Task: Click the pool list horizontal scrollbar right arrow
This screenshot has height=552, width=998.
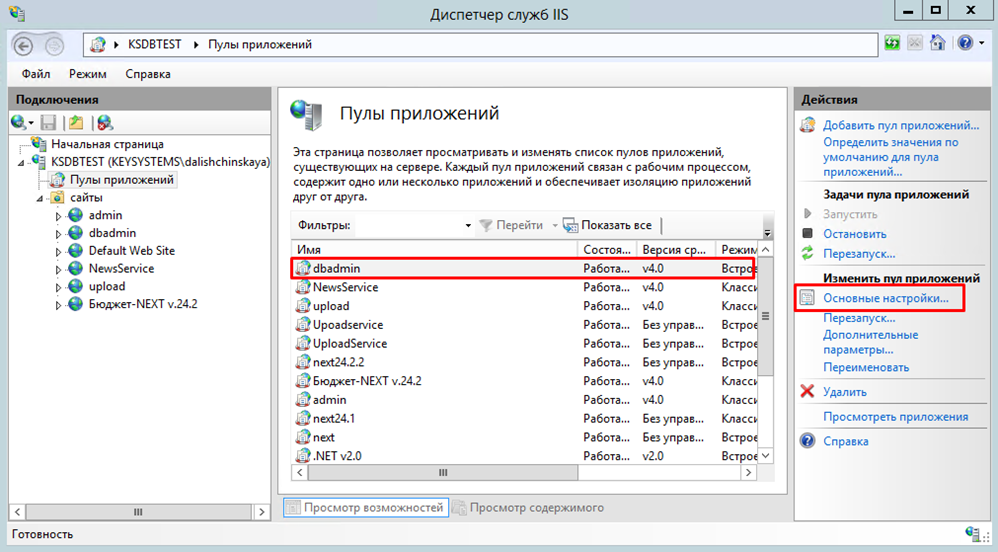Action: click(x=748, y=472)
